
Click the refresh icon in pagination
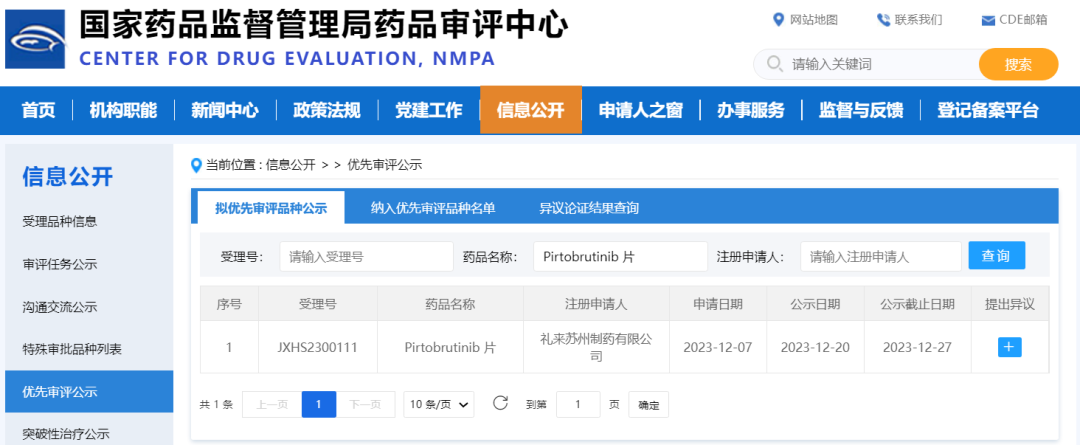[x=501, y=403]
